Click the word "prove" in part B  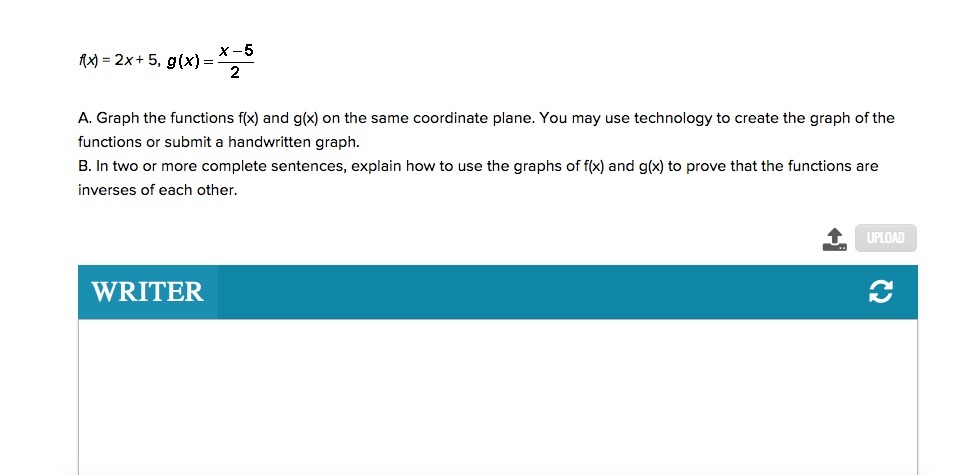(x=703, y=167)
